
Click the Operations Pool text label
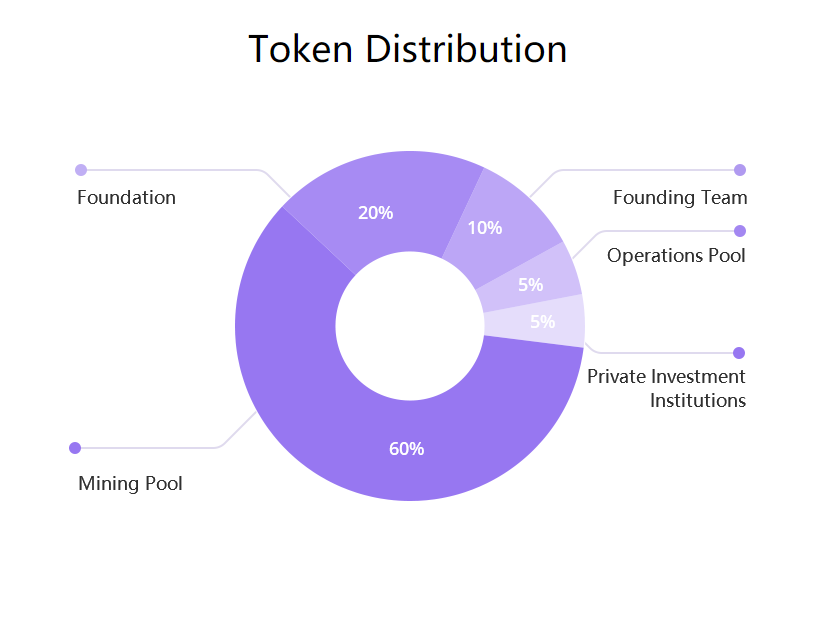[676, 255]
